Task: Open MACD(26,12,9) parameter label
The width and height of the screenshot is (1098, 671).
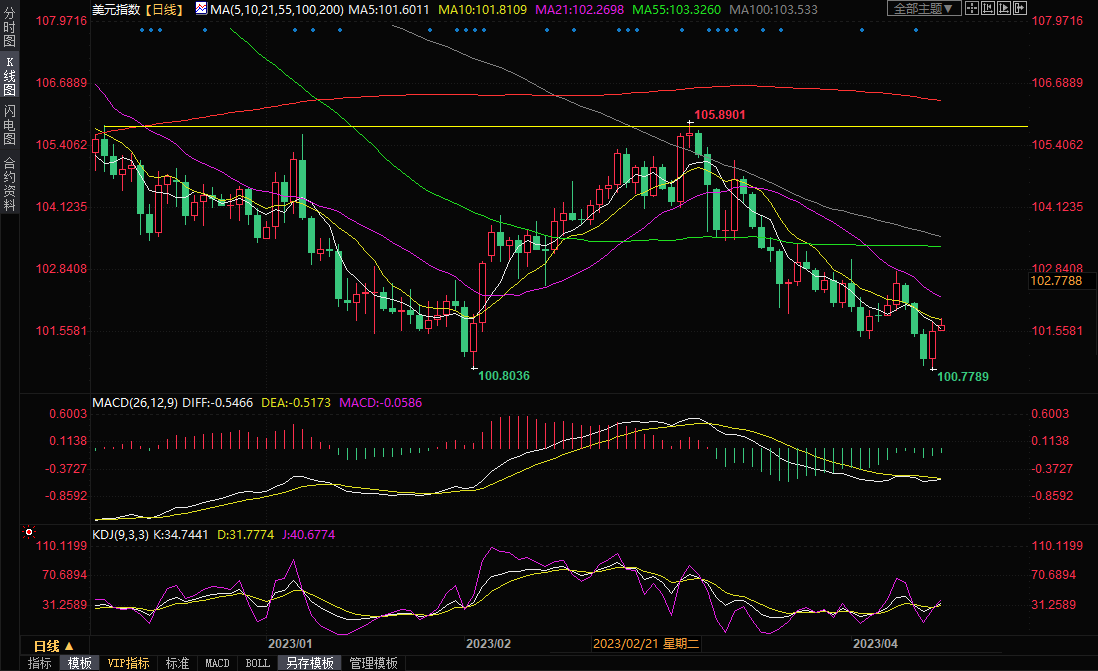Action: pos(136,403)
